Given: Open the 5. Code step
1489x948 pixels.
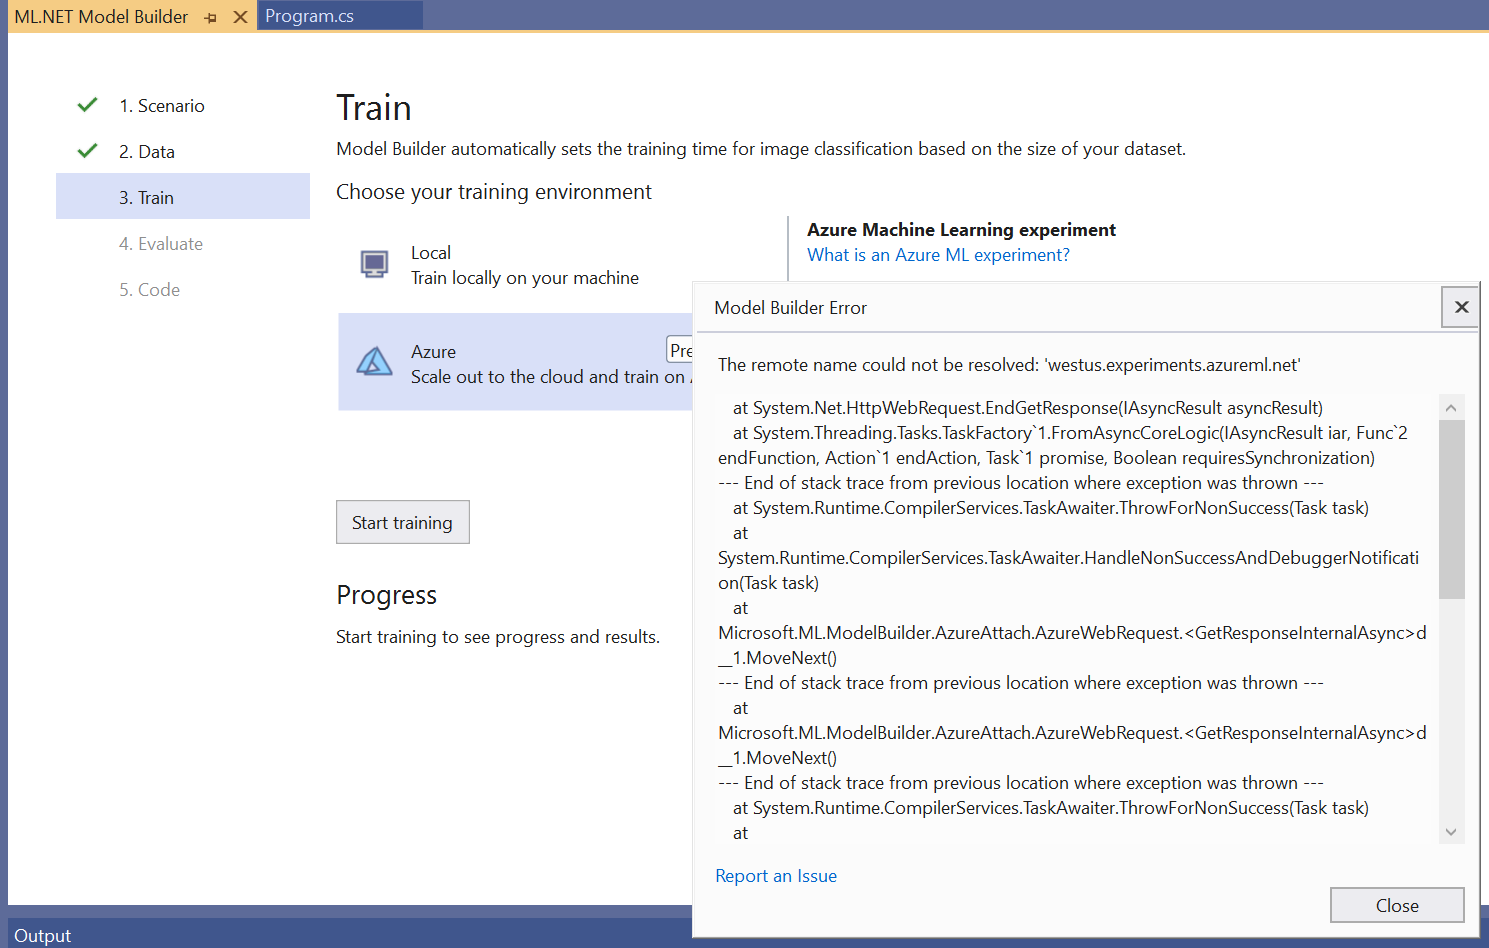Looking at the screenshot, I should click(x=150, y=289).
